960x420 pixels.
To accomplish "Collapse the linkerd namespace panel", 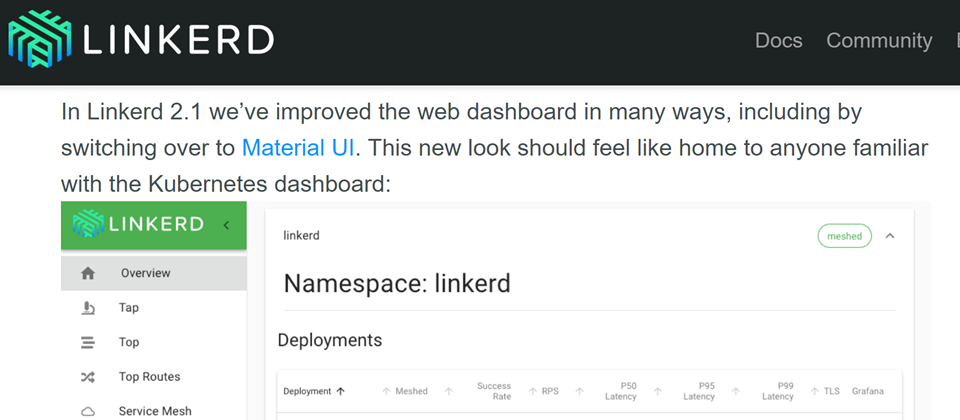I will [890, 236].
